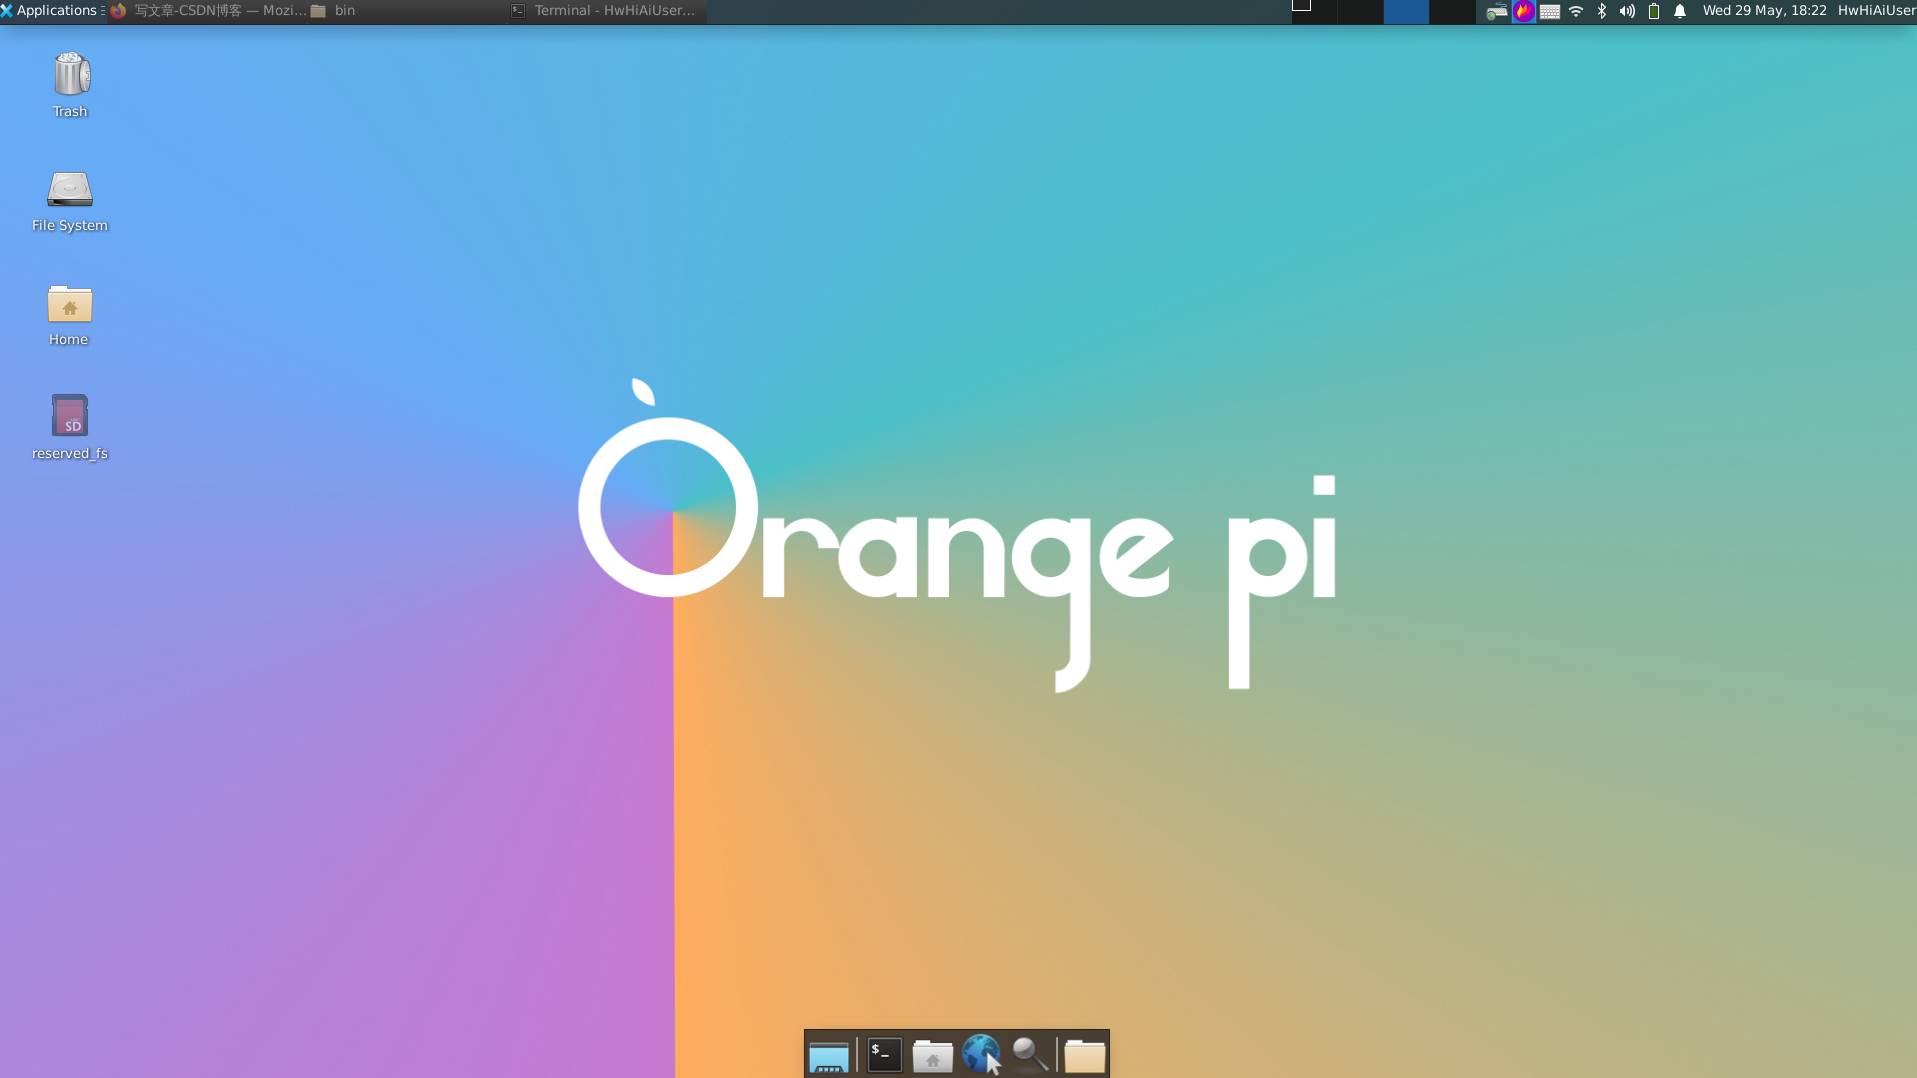Open the Bluetooth tray icon

[x=1602, y=12]
